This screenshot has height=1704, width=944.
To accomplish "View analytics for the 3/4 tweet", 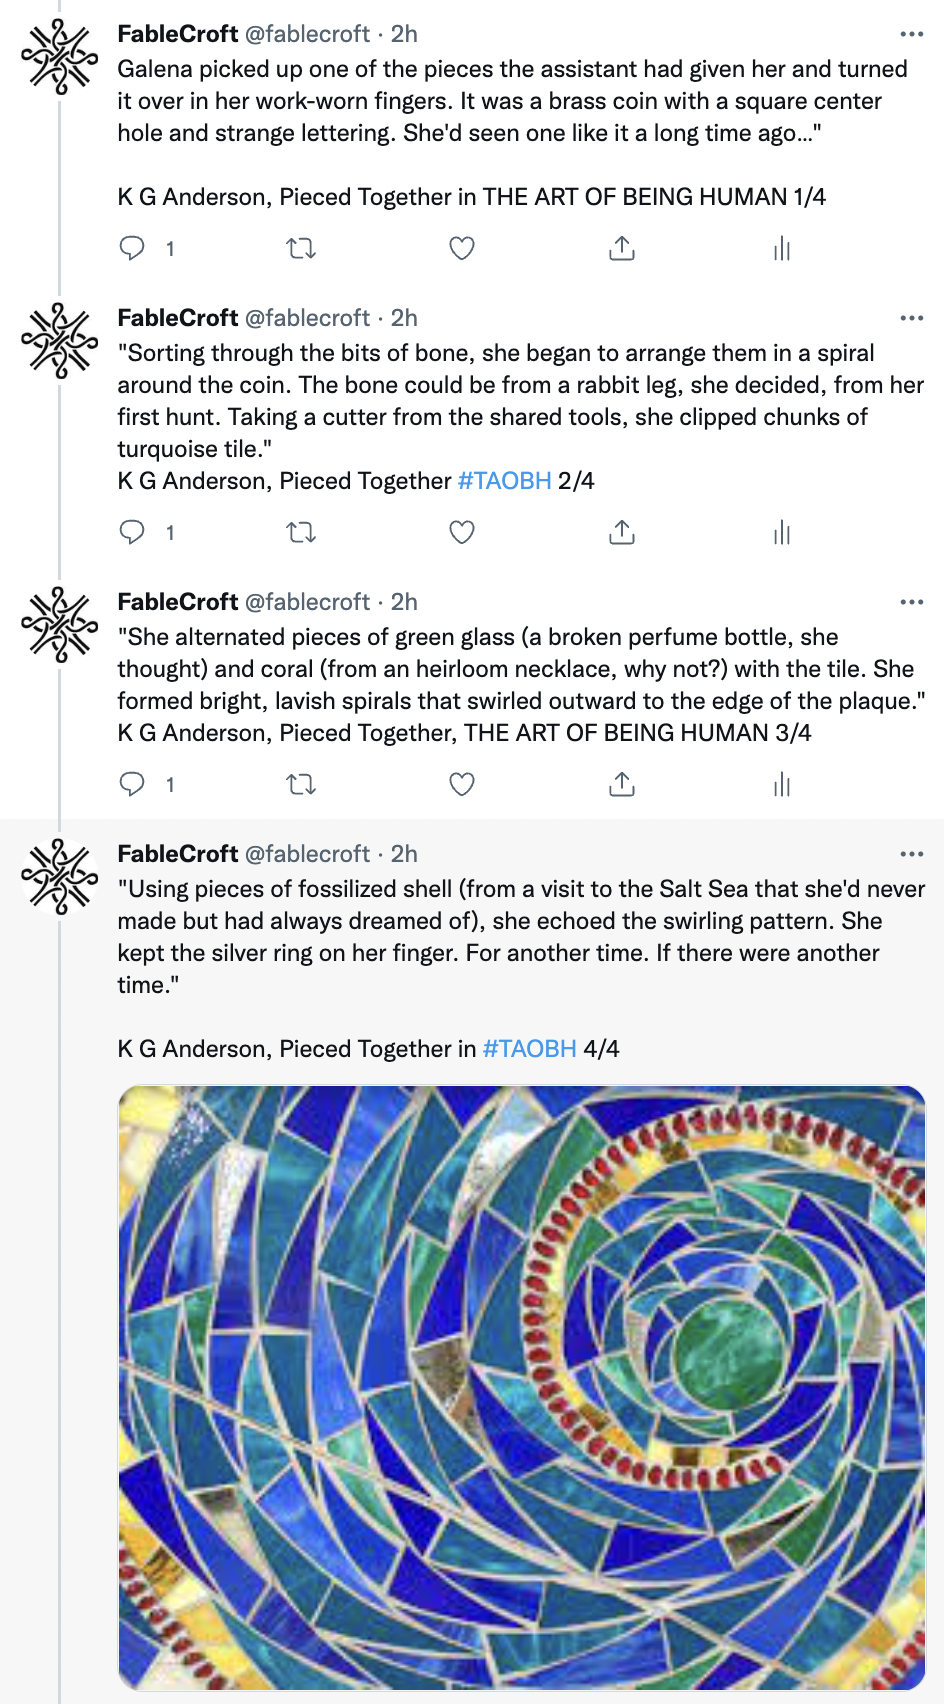I will point(782,784).
